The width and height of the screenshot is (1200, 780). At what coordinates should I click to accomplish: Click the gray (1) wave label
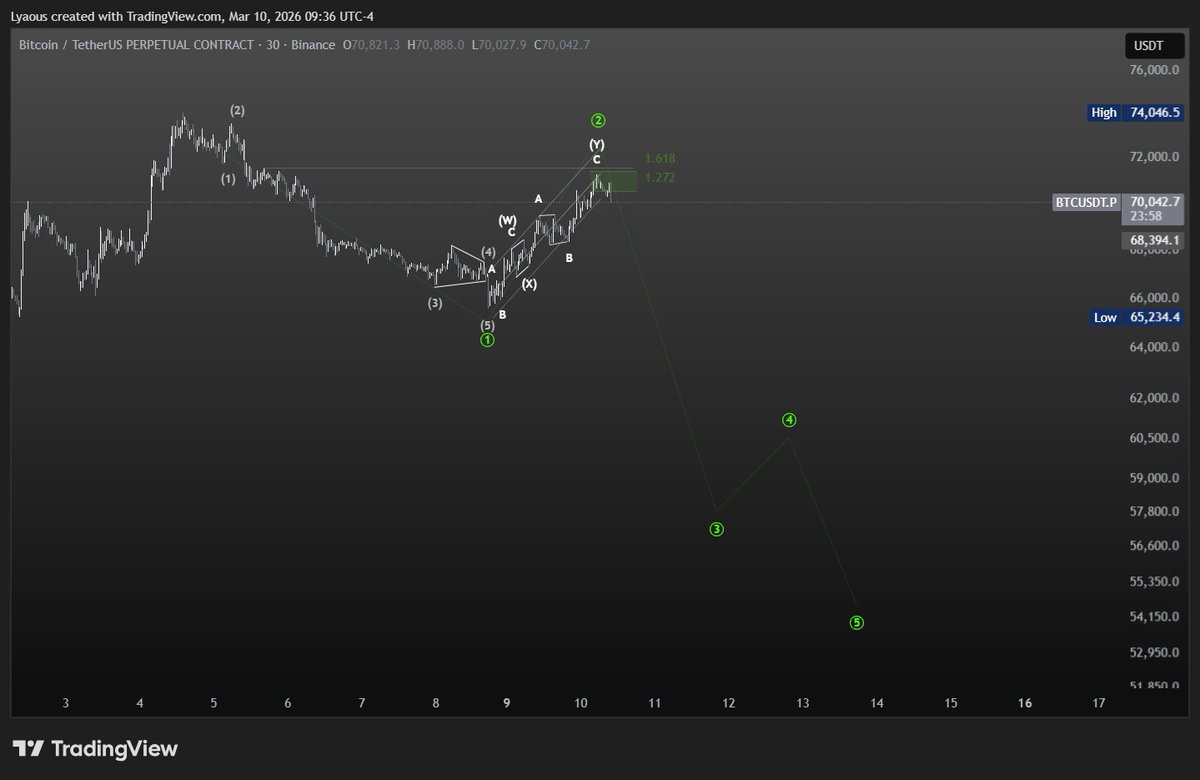click(229, 179)
